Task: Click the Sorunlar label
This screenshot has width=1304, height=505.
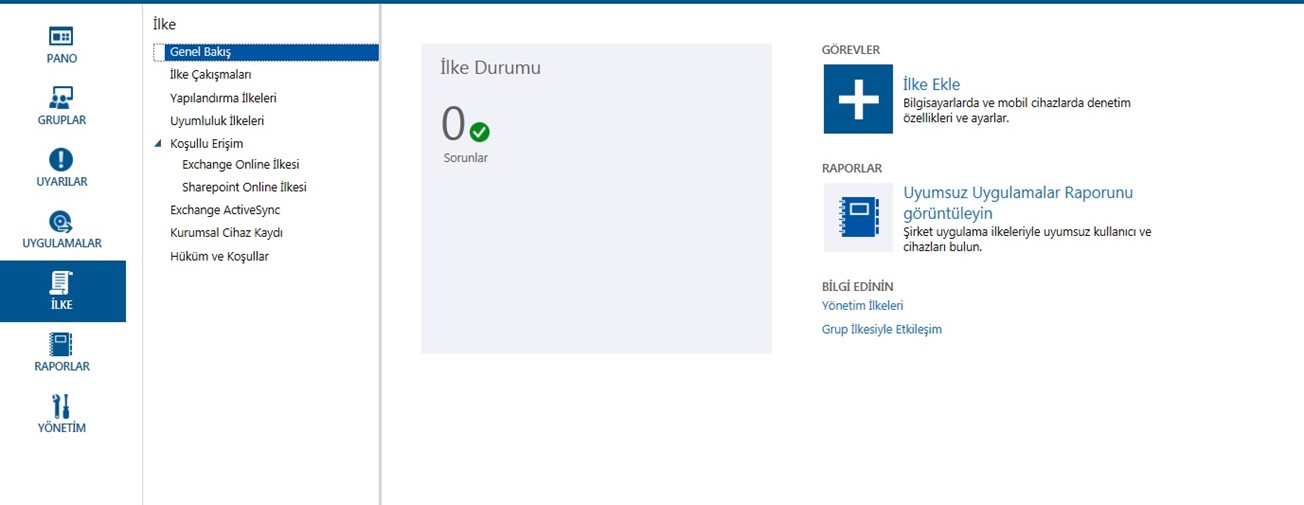Action: point(466,158)
